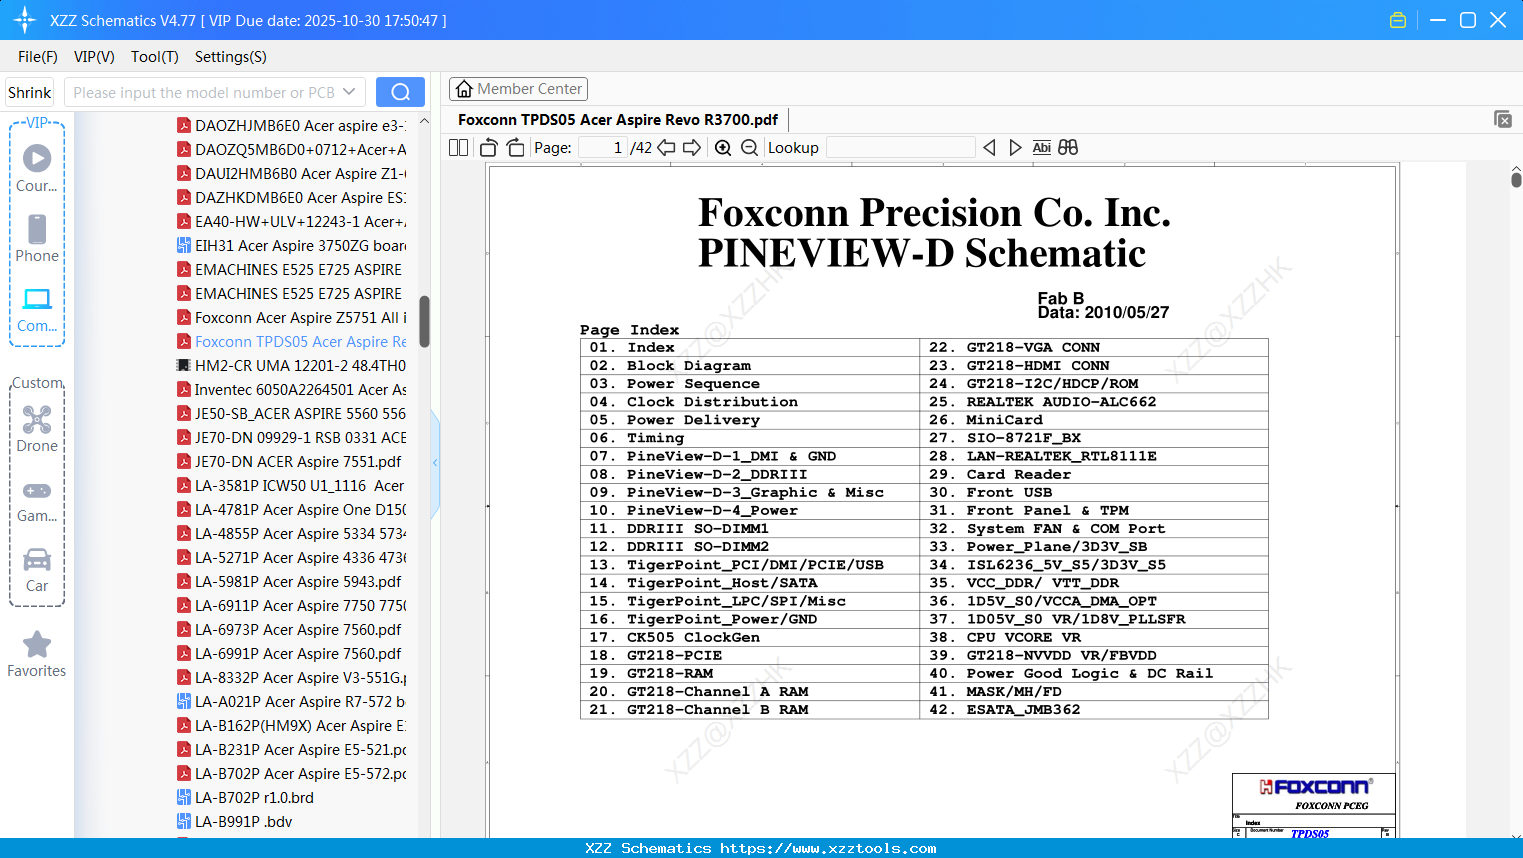Image resolution: width=1523 pixels, height=858 pixels.
Task: Open the File(F) menu
Action: click(x=38, y=57)
